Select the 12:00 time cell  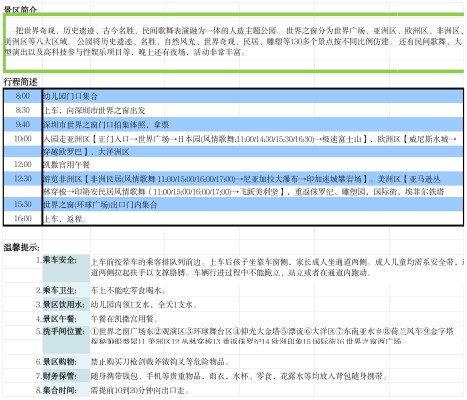point(23,164)
